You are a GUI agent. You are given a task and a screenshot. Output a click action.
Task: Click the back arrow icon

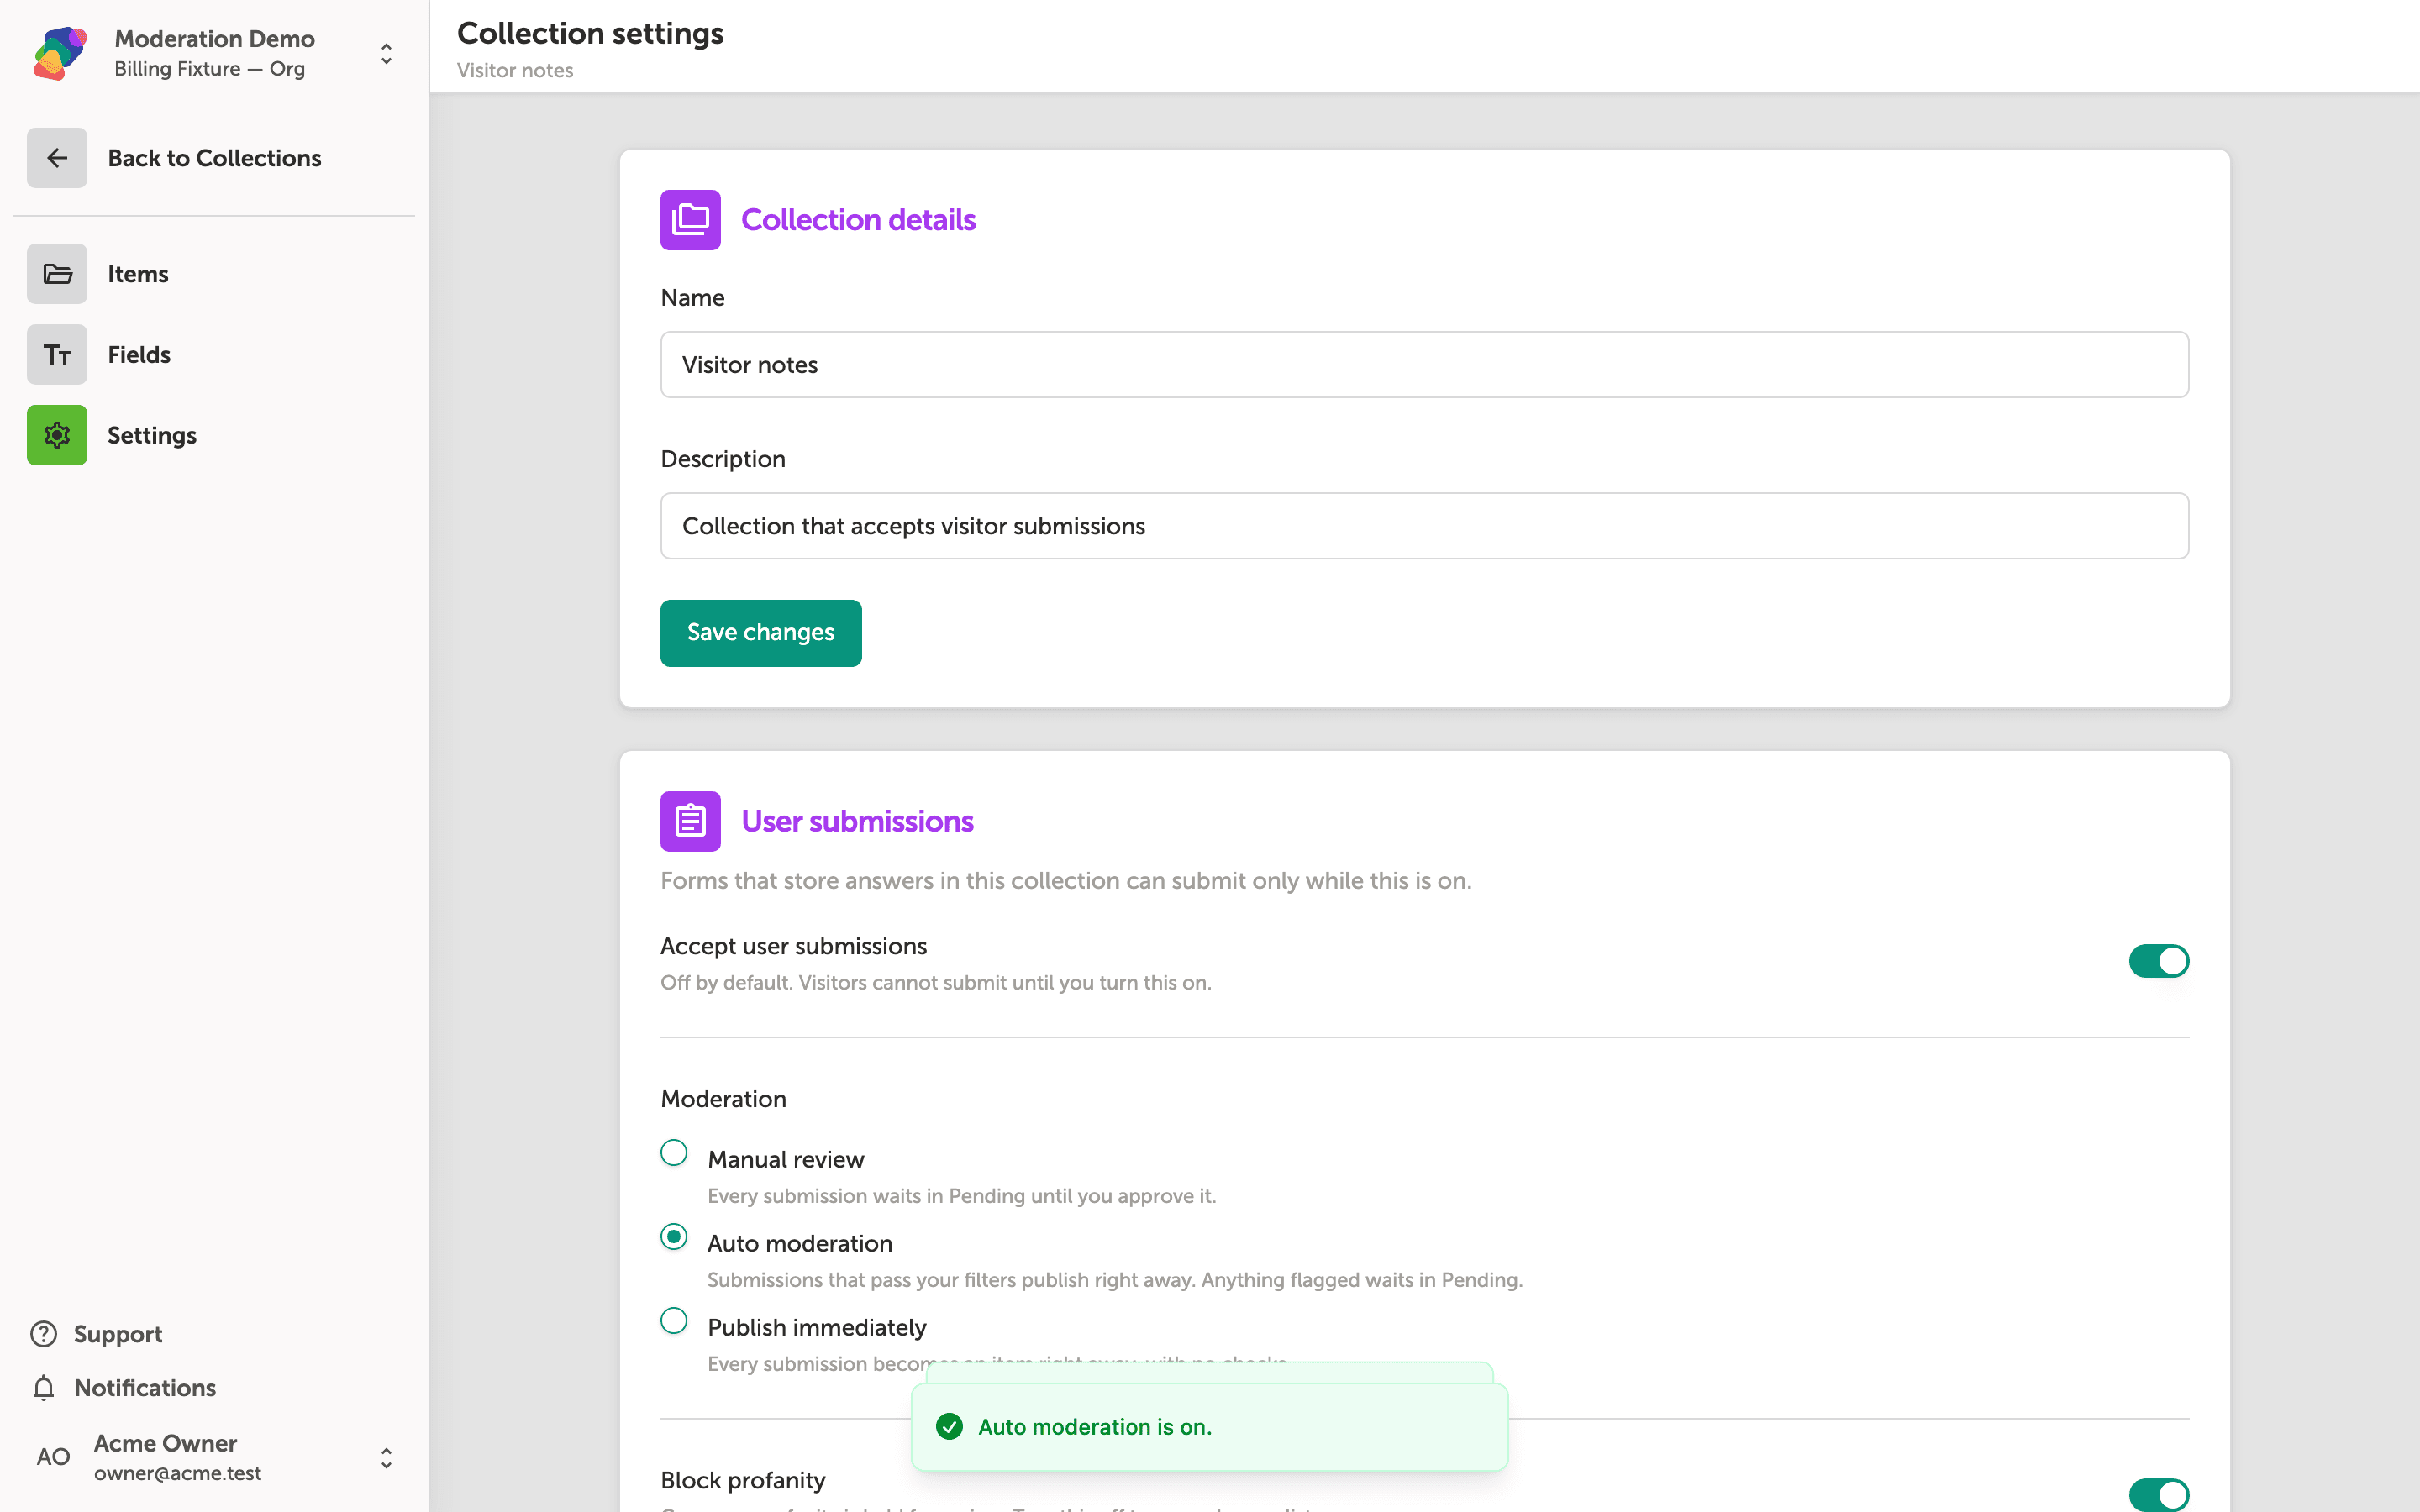57,158
